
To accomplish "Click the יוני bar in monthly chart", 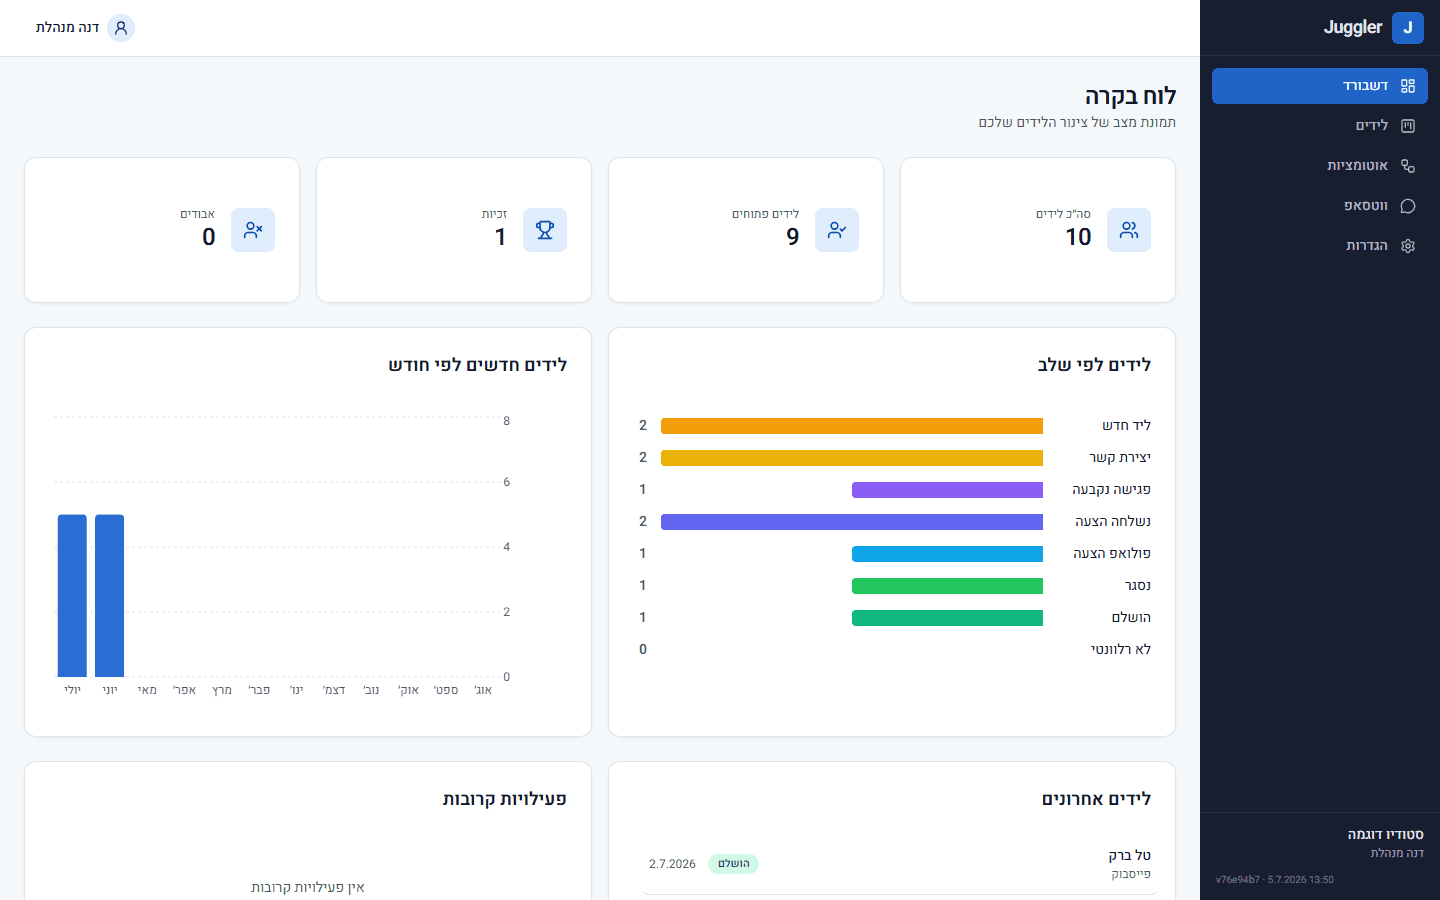I will click(x=110, y=596).
